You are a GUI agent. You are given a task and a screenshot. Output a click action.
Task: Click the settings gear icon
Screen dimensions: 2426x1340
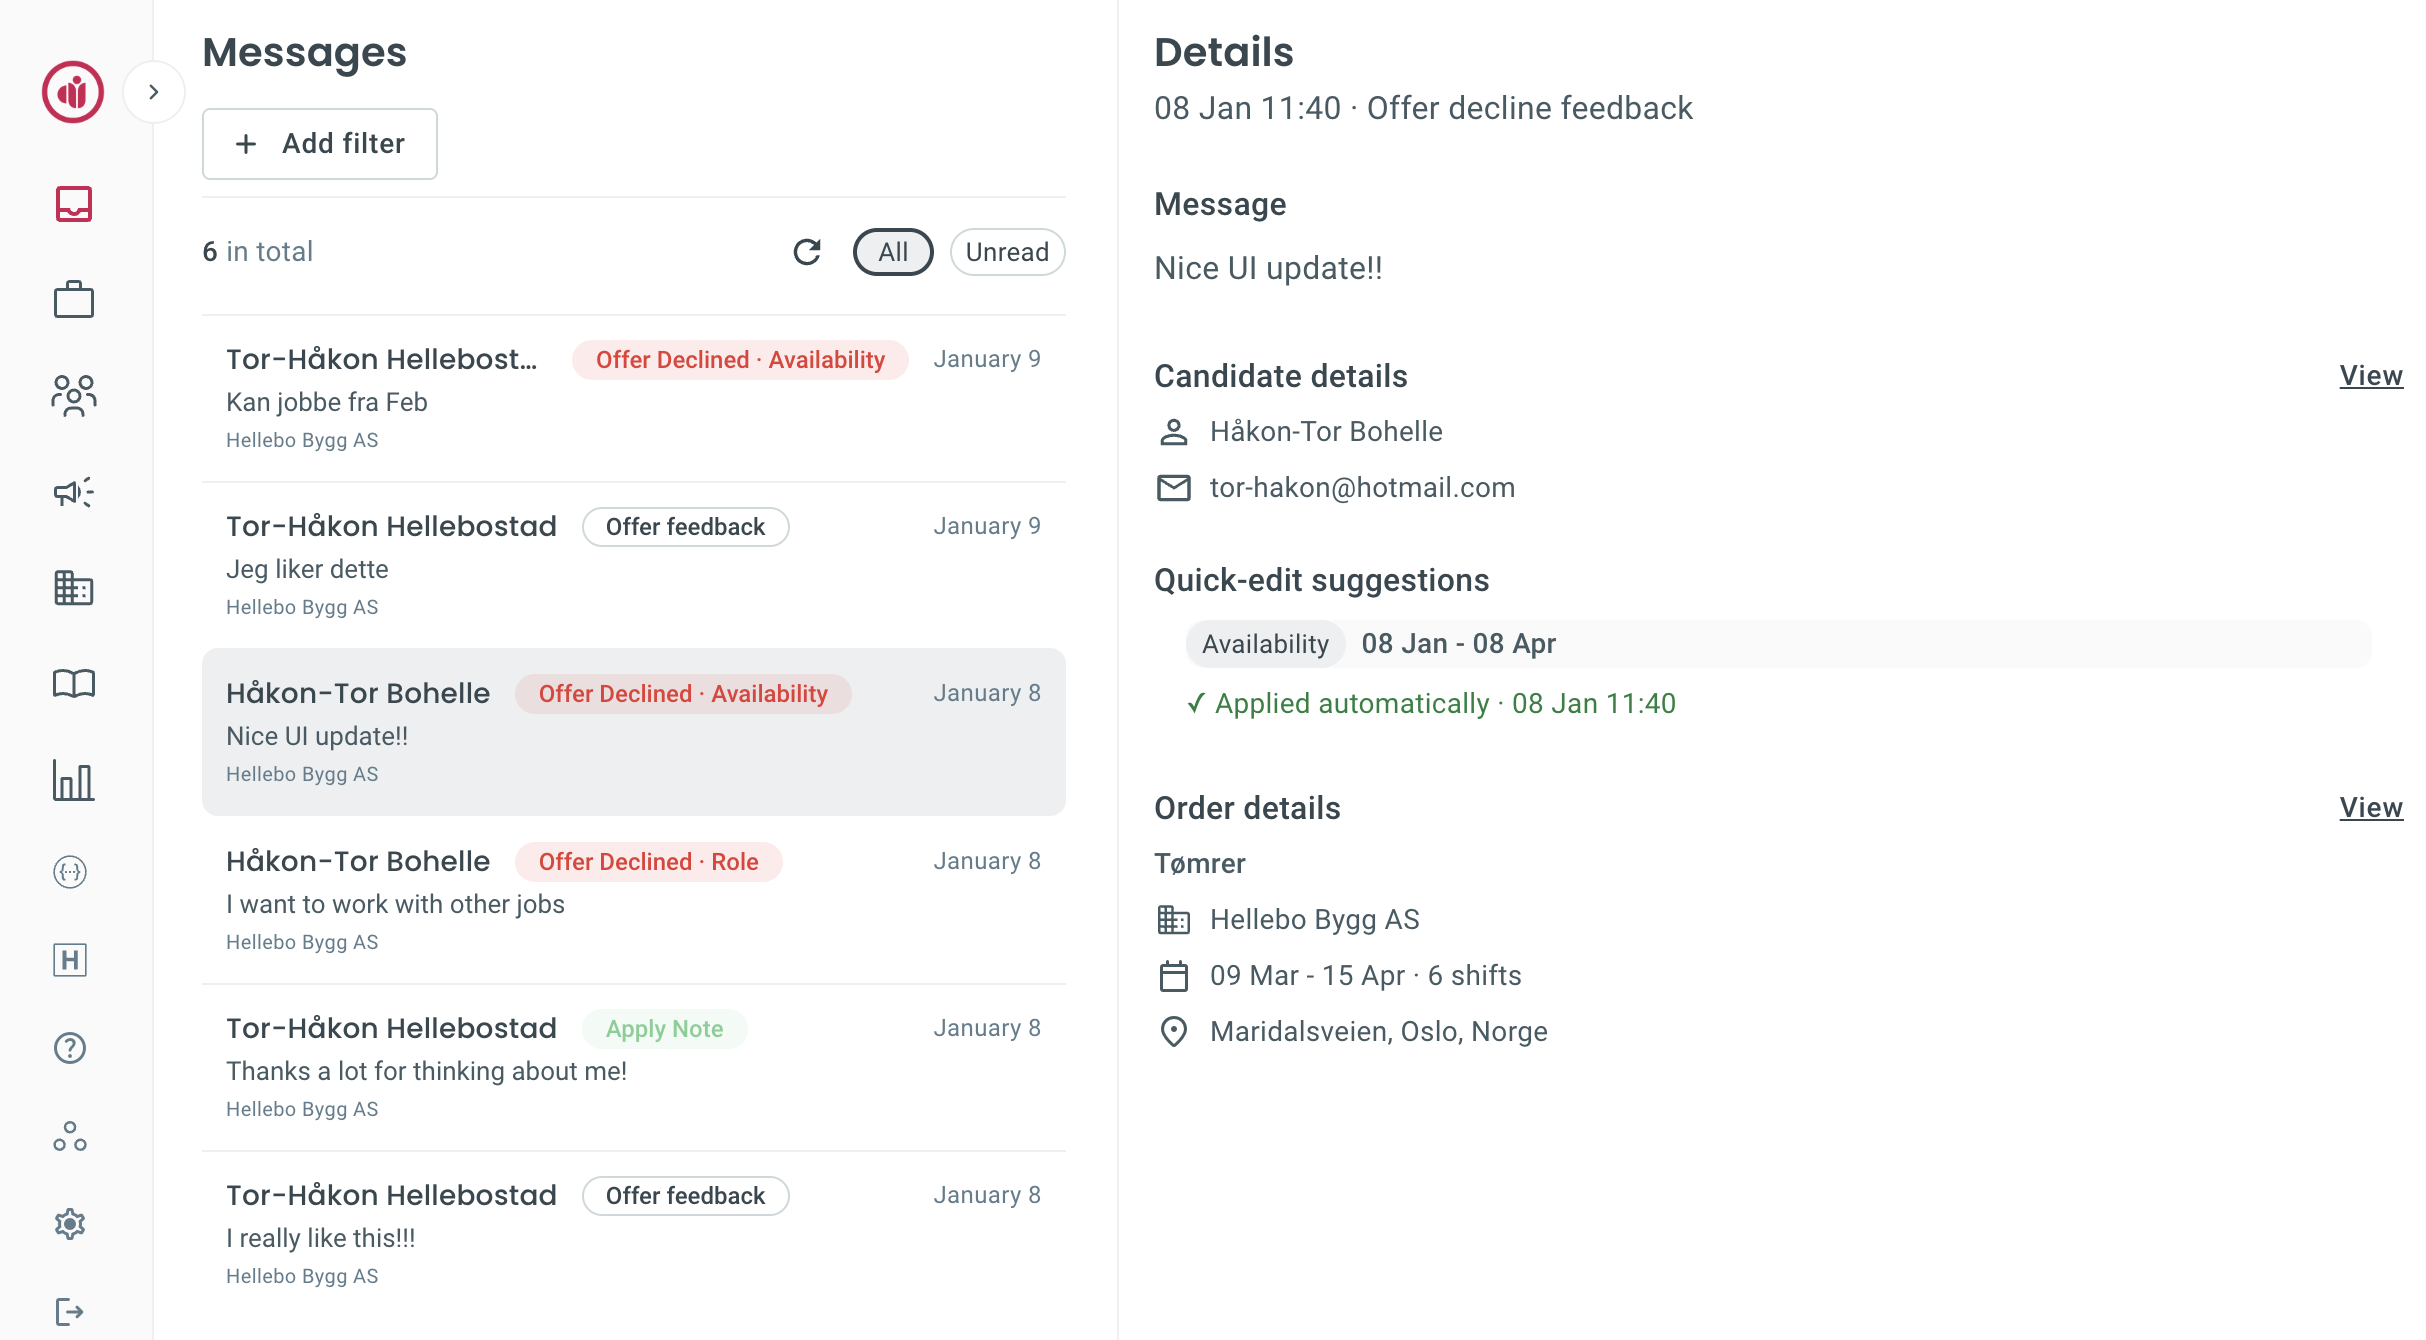(70, 1224)
